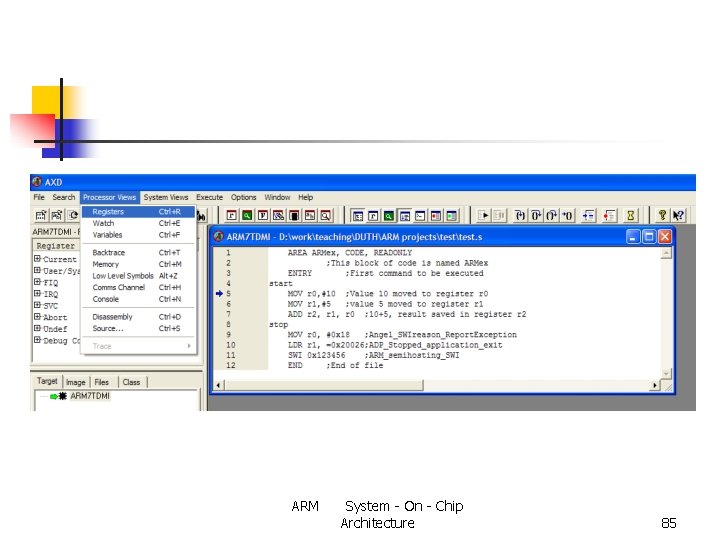
Task: Open the Trace submenu arrow
Action: (x=189, y=346)
